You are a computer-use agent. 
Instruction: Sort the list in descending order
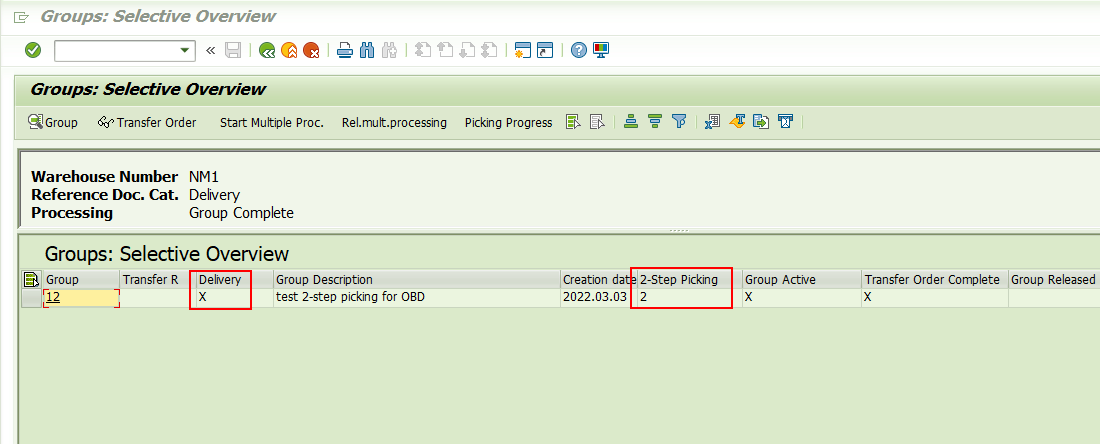pyautogui.click(x=655, y=122)
